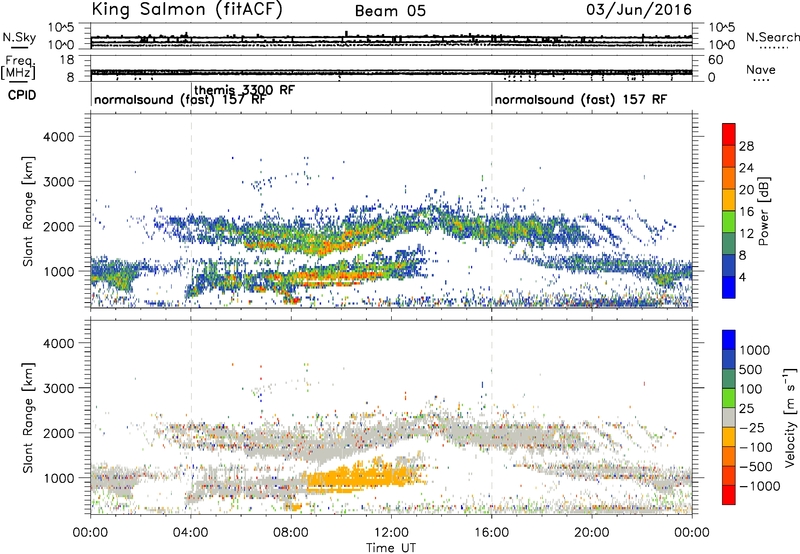Click the '18' frequency axis tick label
Viewport: 800px width, 554px height.
point(67,60)
